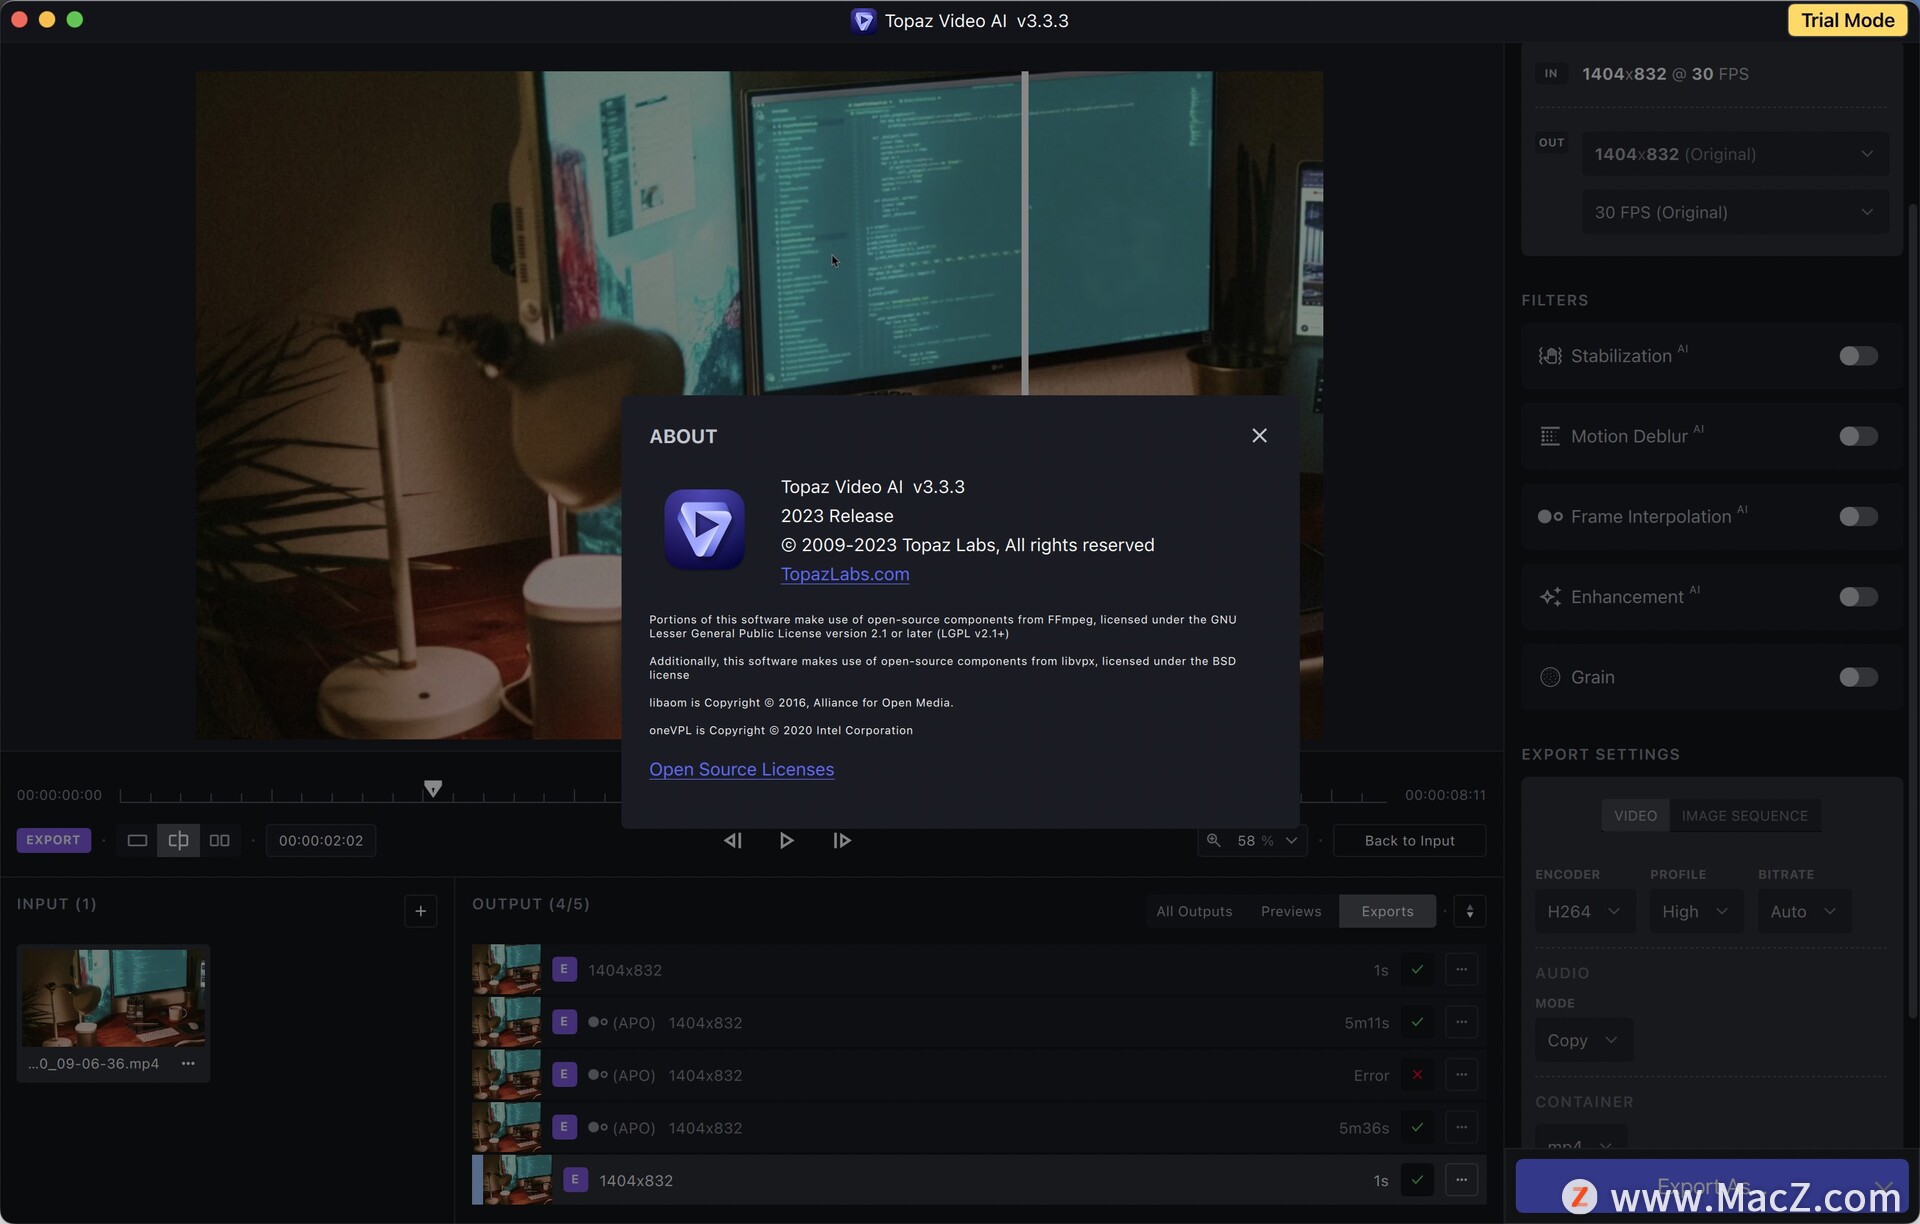Open the TopazLabs.com link
Screen dimensions: 1920x1224
[x=844, y=574]
